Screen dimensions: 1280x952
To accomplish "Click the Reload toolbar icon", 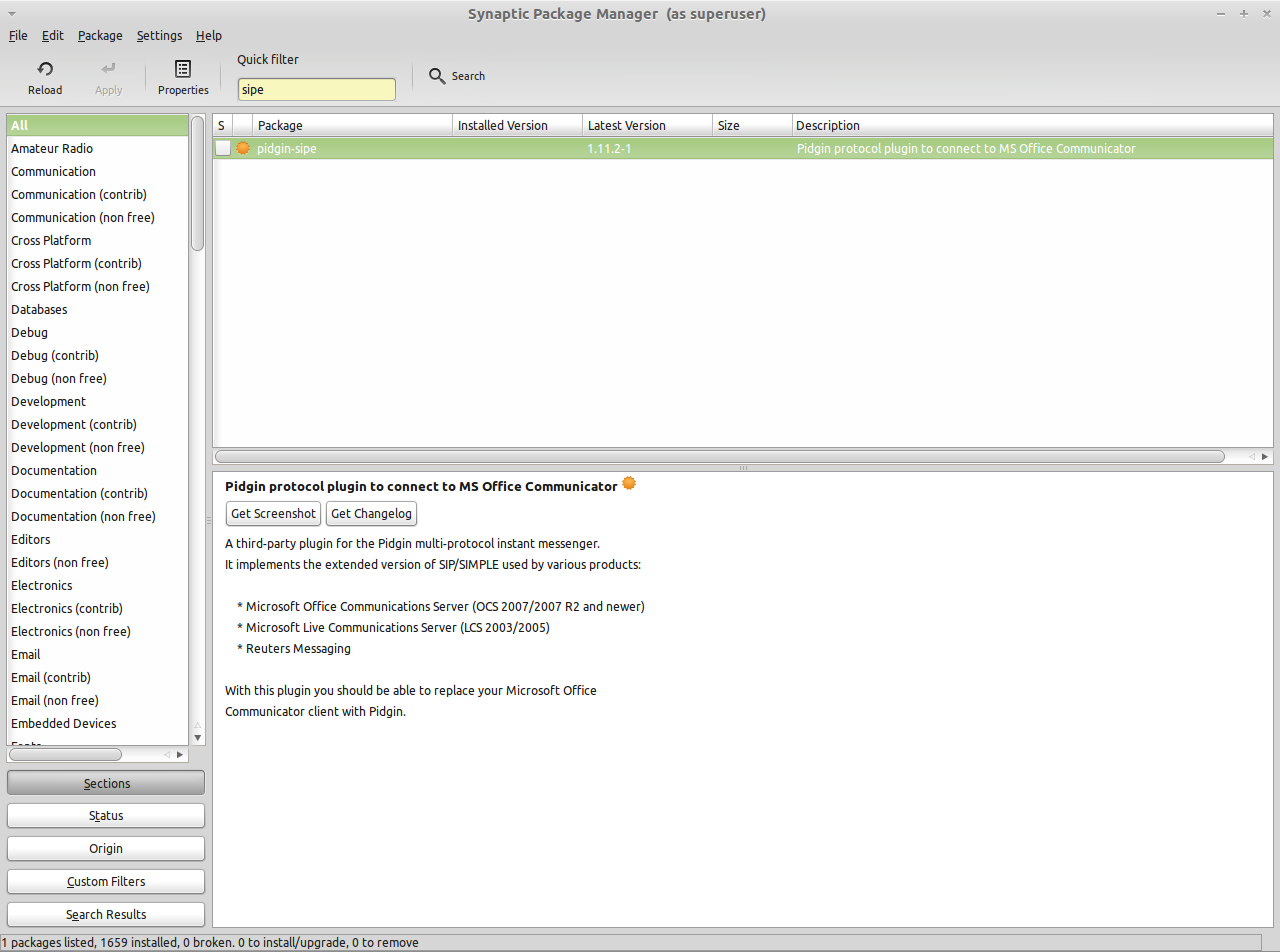I will pyautogui.click(x=45, y=69).
